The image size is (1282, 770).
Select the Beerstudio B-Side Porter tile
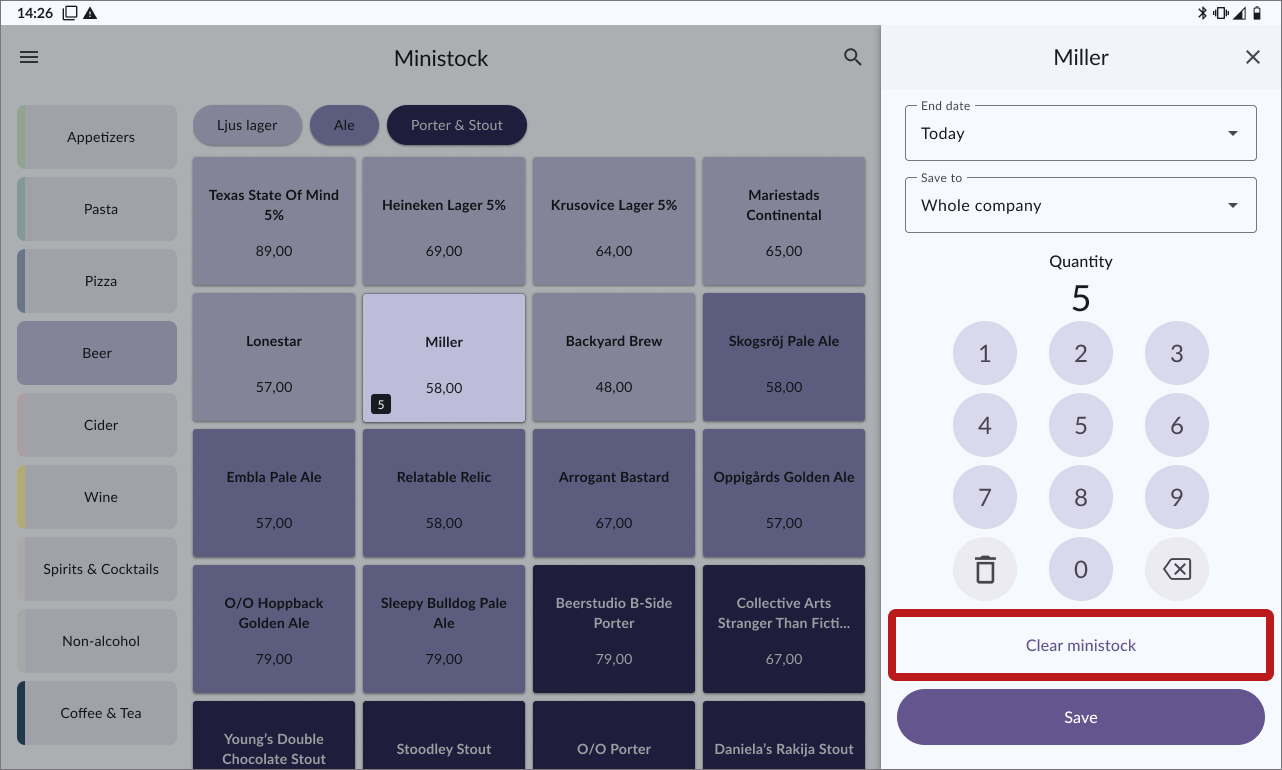click(x=614, y=629)
